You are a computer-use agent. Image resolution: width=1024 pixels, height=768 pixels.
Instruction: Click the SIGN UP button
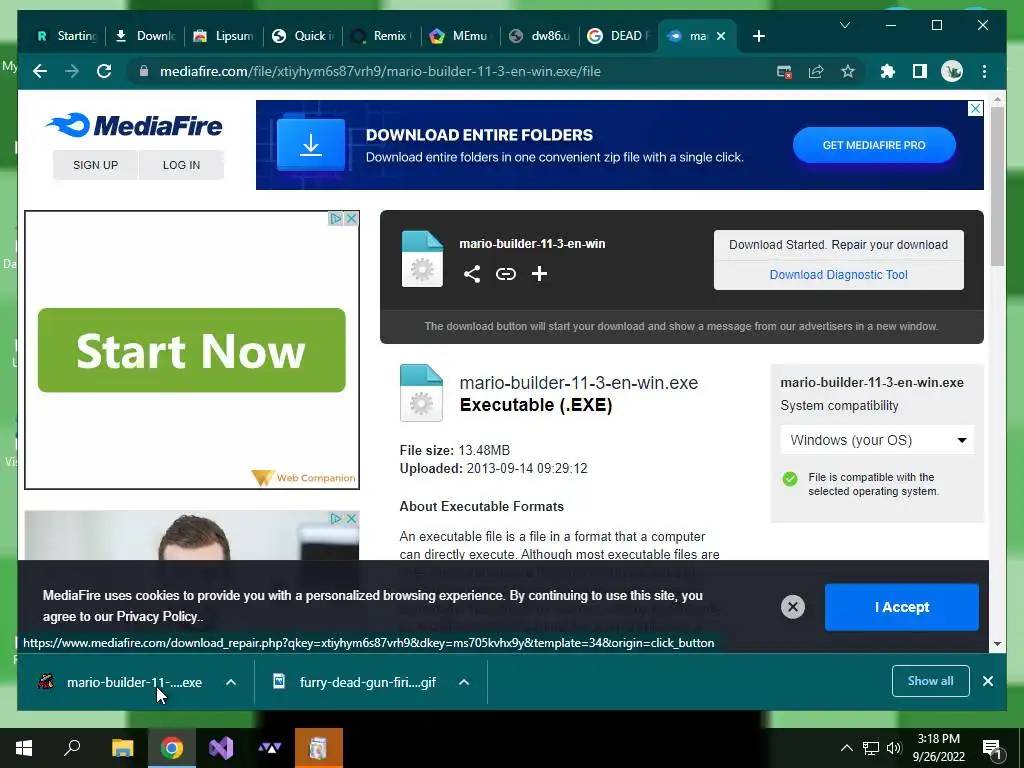click(95, 165)
